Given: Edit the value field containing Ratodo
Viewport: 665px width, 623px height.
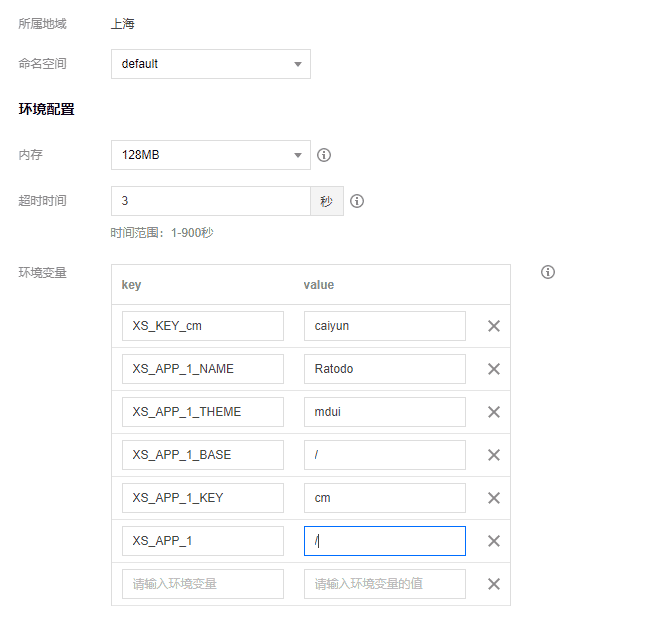Looking at the screenshot, I should pyautogui.click(x=384, y=369).
